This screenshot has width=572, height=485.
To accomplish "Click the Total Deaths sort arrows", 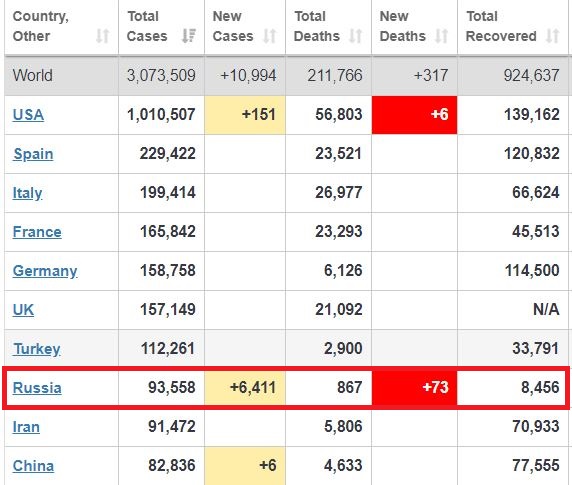I will [356, 36].
